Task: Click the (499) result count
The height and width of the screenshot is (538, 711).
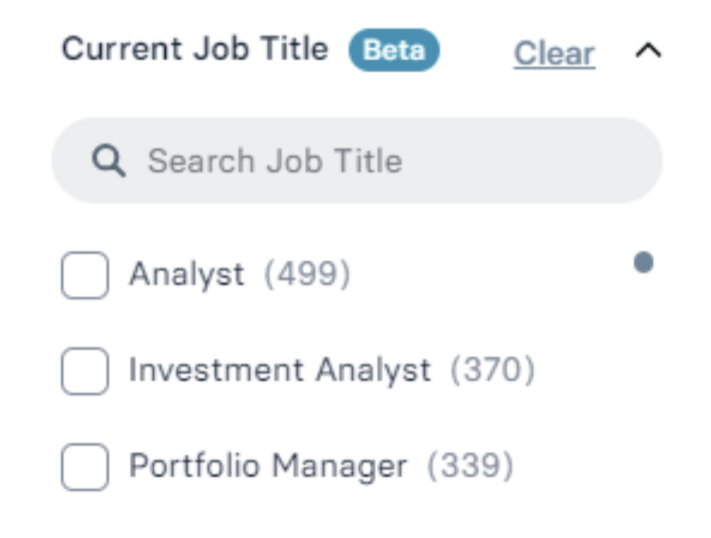Action: click(x=307, y=274)
